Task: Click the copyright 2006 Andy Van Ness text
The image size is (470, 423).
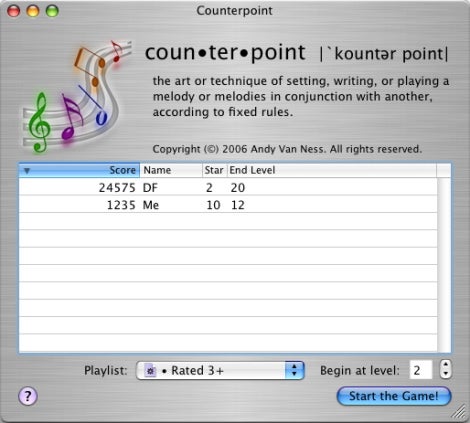Action: coord(287,149)
